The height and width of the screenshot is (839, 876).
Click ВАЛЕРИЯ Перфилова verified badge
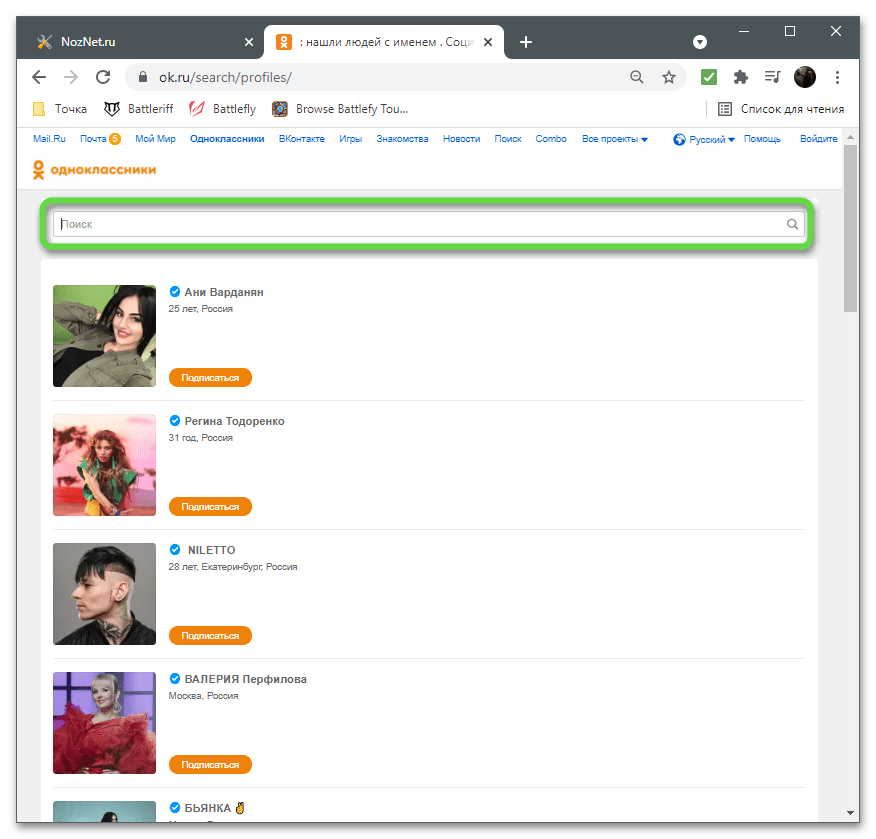(x=175, y=679)
